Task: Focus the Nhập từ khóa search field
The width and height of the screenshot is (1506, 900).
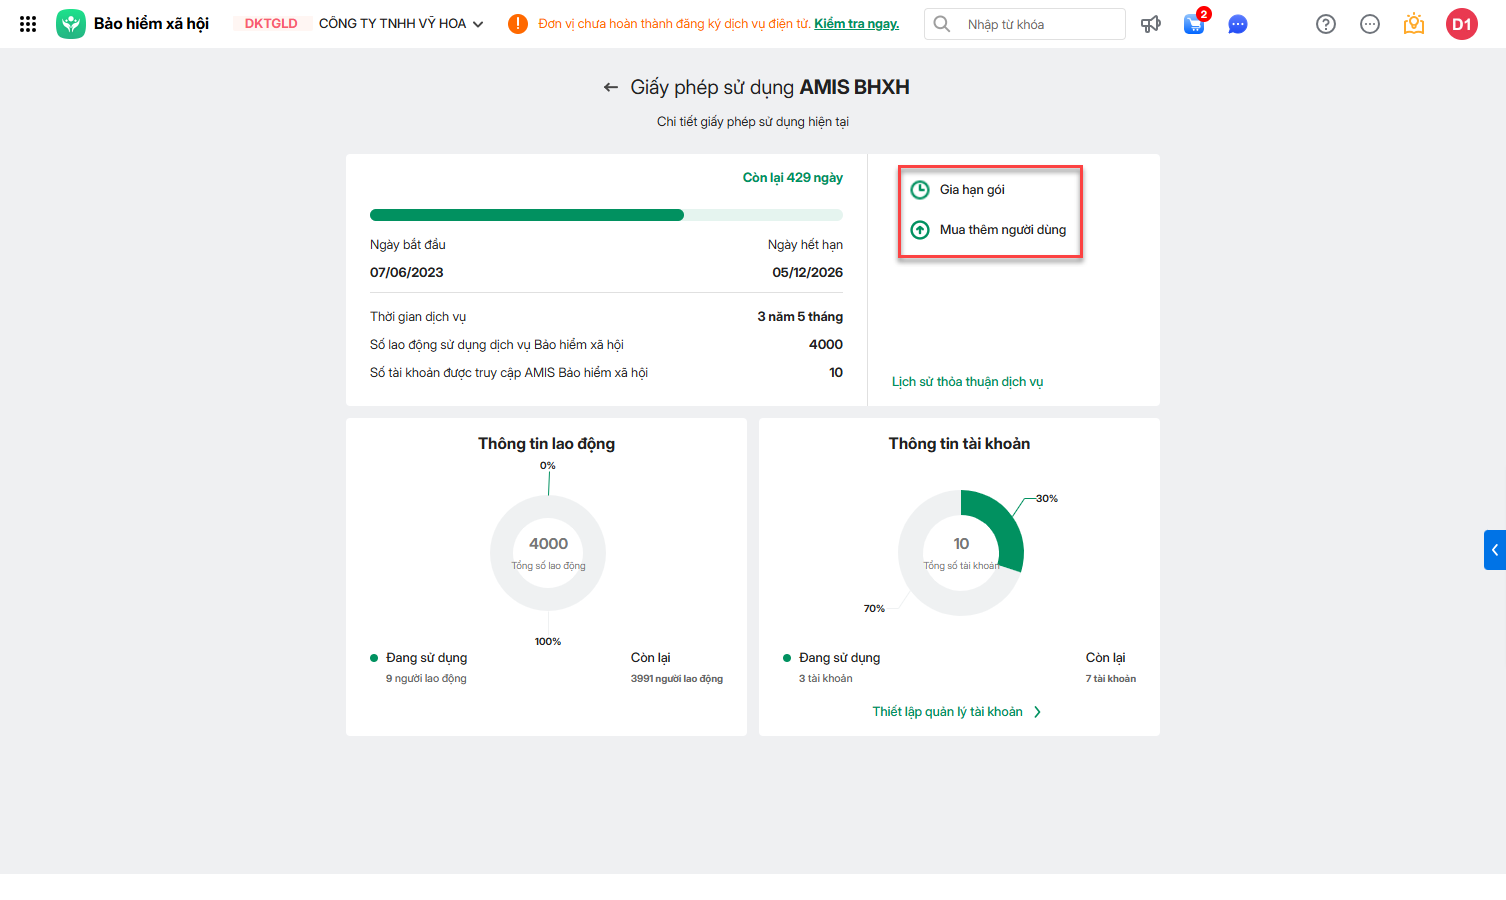Action: (1040, 24)
